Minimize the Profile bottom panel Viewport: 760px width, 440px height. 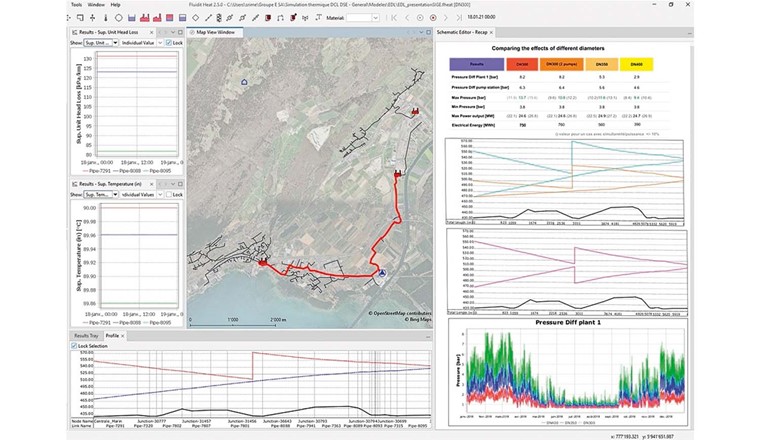[x=428, y=336]
